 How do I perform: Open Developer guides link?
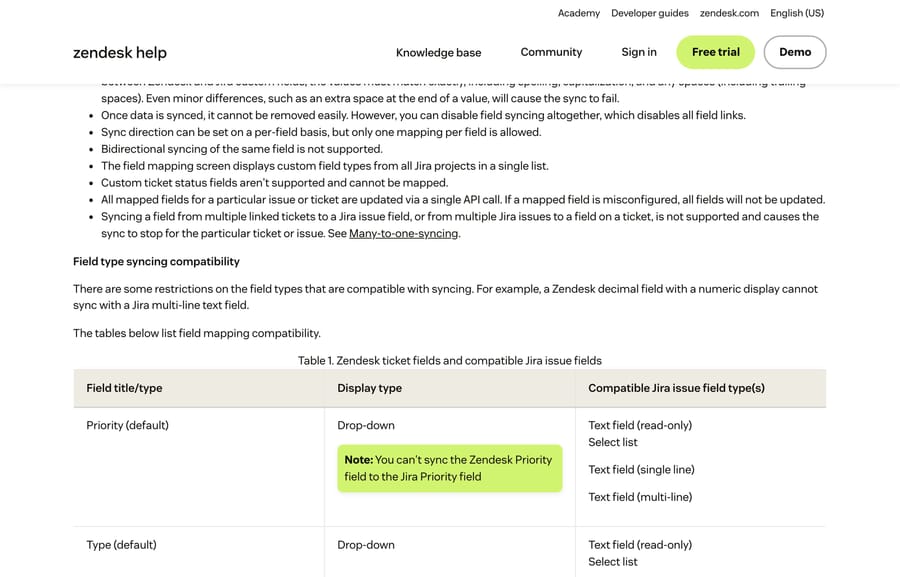650,13
